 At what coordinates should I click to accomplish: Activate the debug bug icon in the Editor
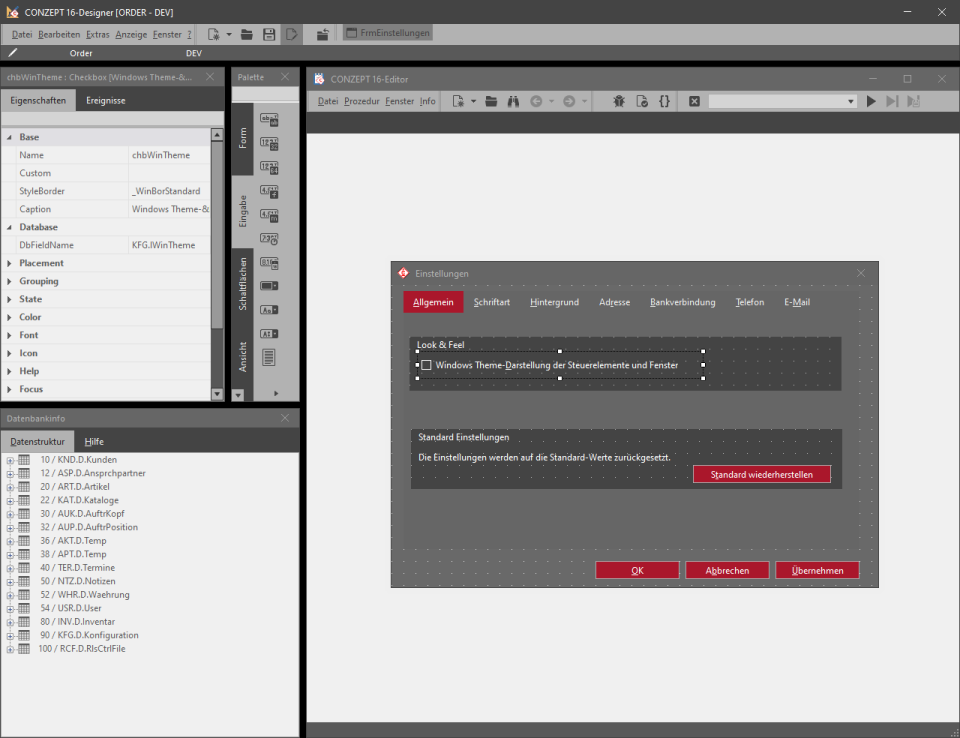tap(619, 100)
